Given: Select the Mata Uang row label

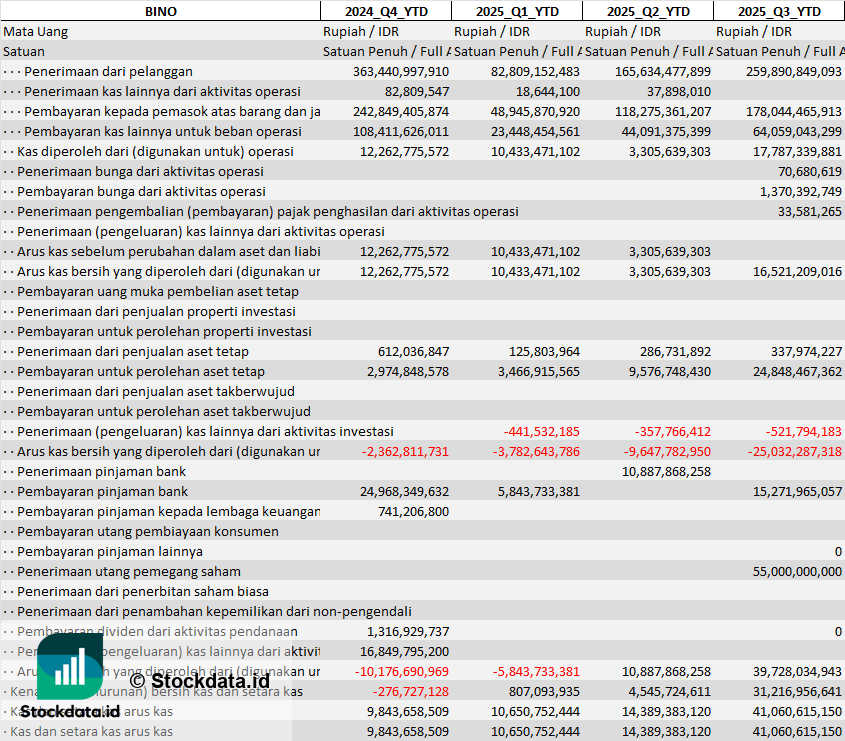Looking at the screenshot, I should tap(36, 31).
